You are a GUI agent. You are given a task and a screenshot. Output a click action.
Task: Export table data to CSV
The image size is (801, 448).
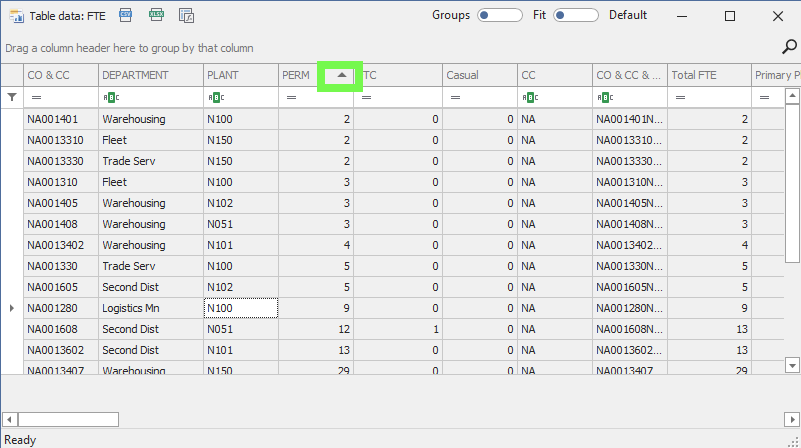pos(125,15)
